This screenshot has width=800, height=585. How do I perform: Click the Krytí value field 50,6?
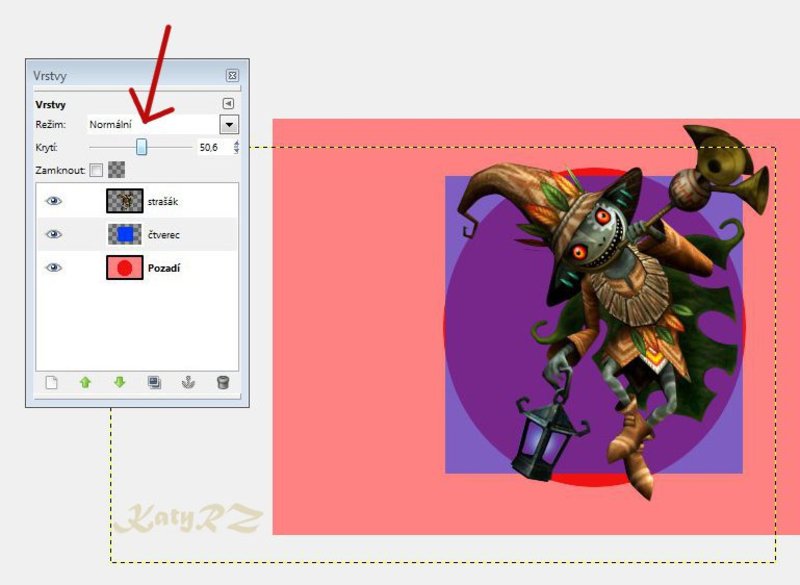214,147
